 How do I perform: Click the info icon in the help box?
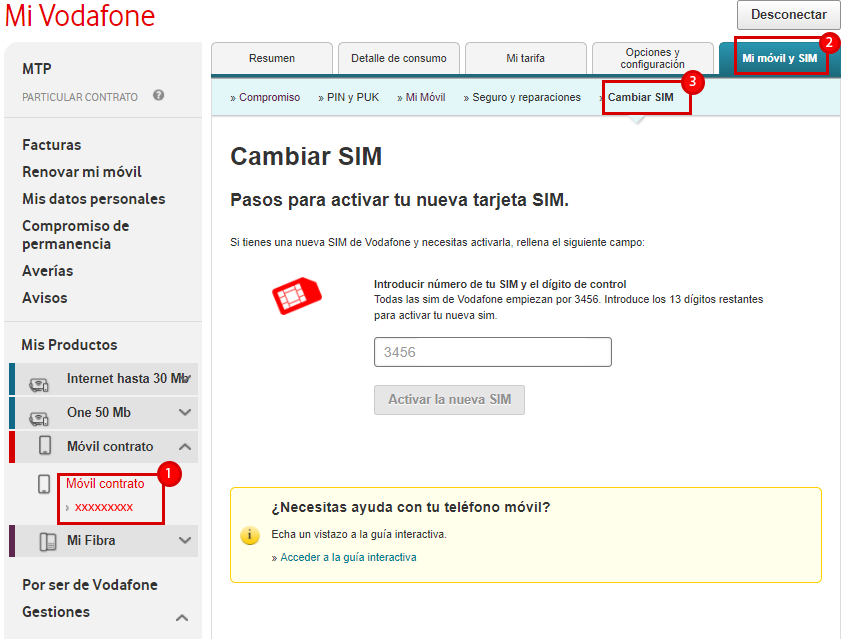(x=248, y=535)
